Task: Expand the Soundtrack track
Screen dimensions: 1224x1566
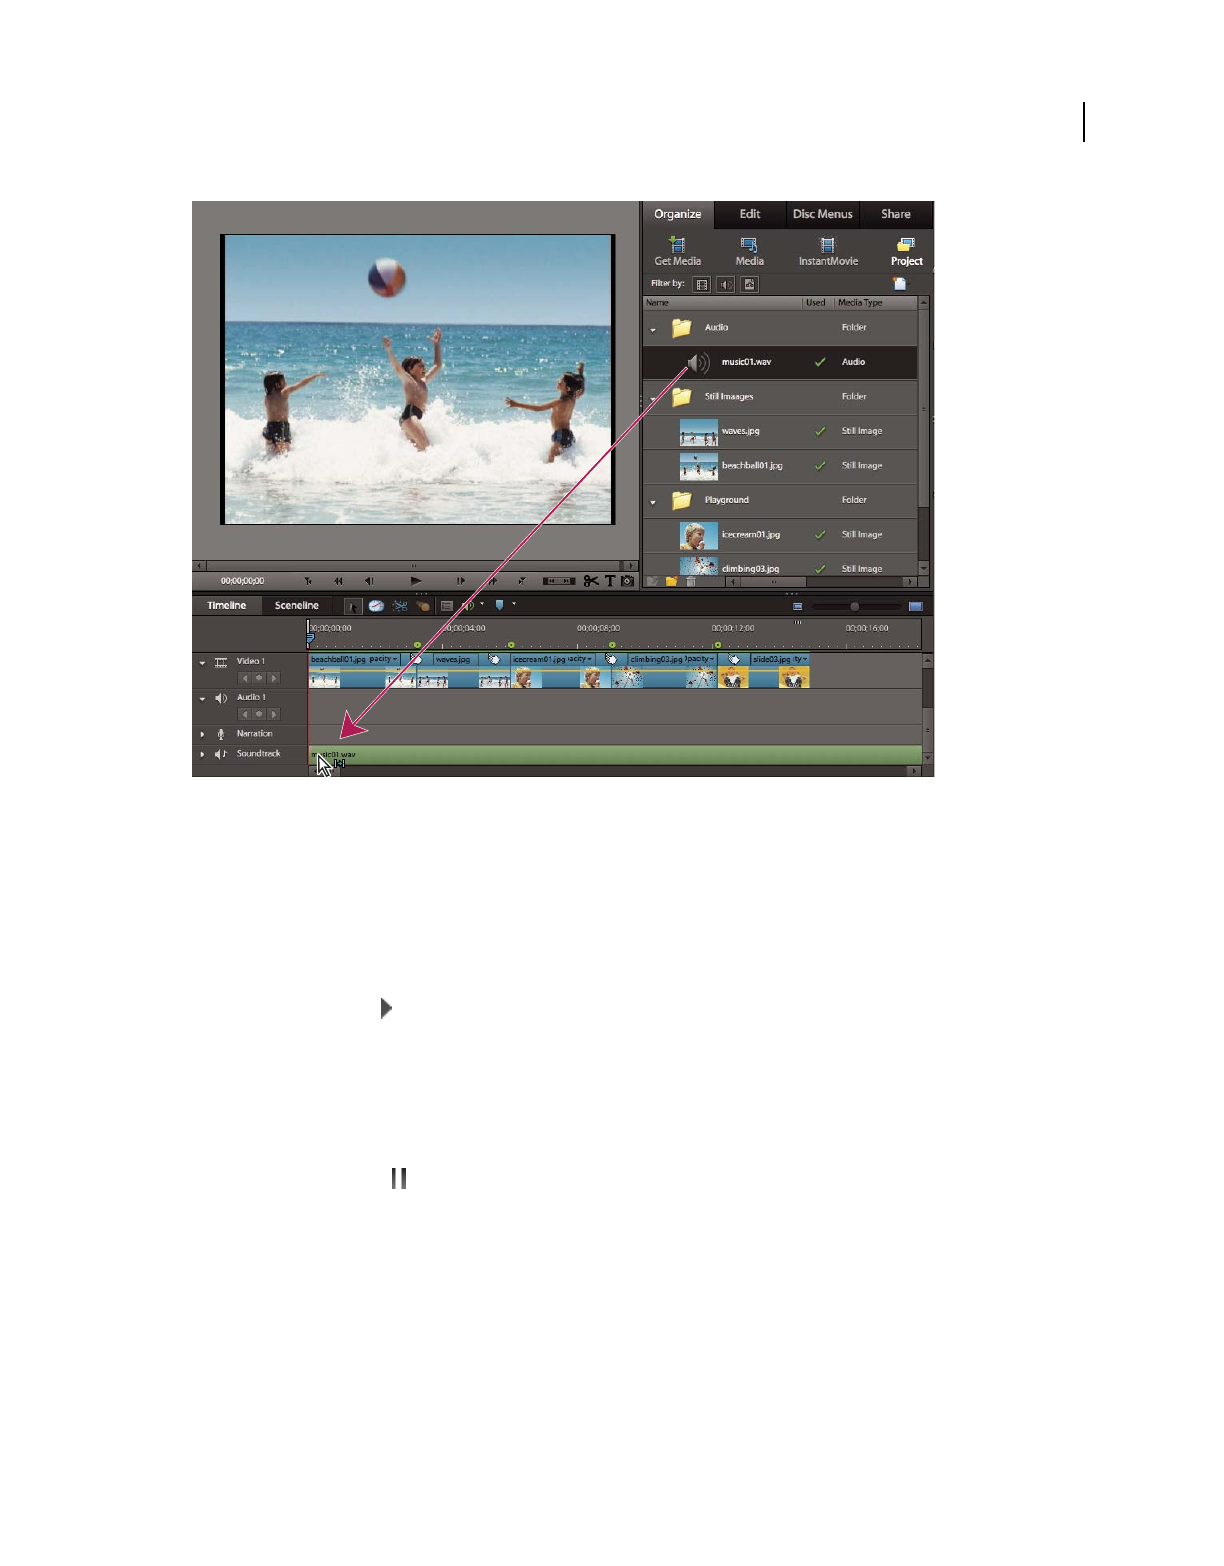Action: click(x=202, y=755)
